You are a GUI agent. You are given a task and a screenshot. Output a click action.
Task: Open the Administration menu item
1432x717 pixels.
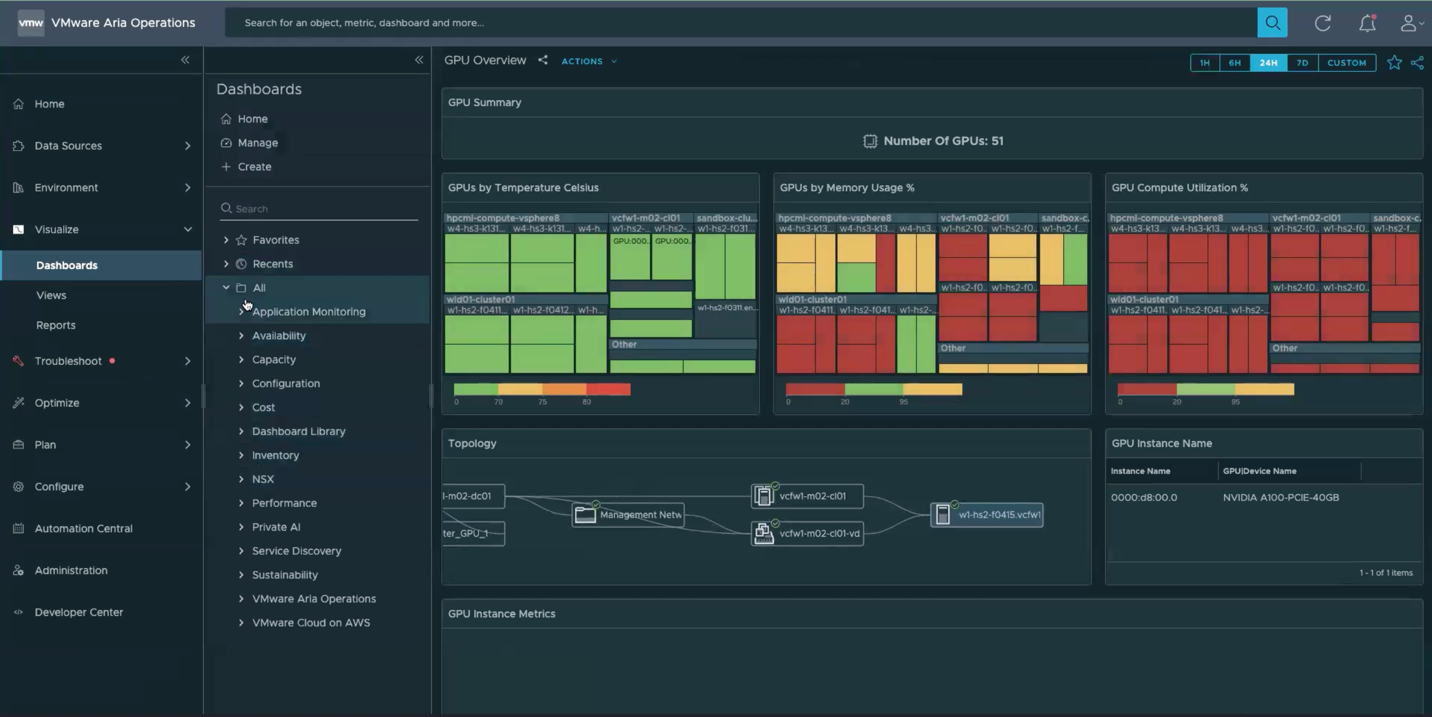pos(70,570)
